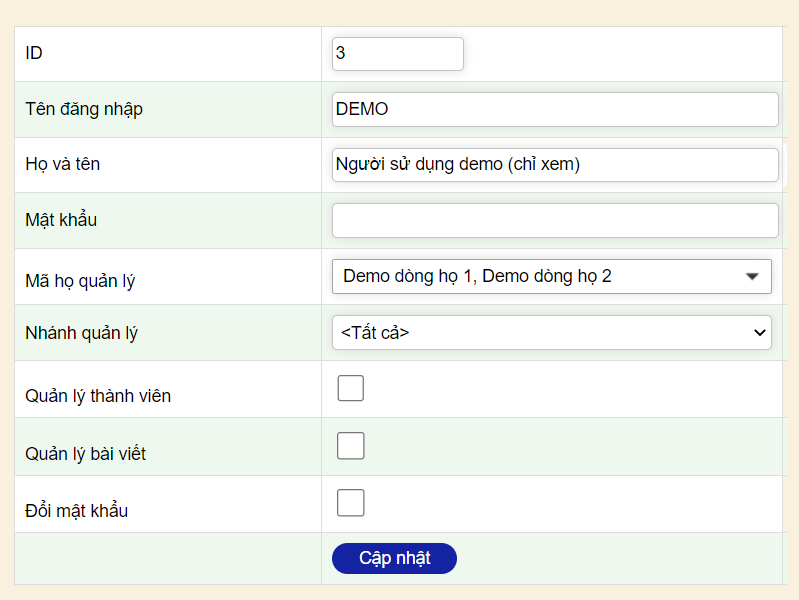Viewport: 799px width, 600px height.
Task: Click the Đổi mật khẩu label text
Action: (x=76, y=511)
